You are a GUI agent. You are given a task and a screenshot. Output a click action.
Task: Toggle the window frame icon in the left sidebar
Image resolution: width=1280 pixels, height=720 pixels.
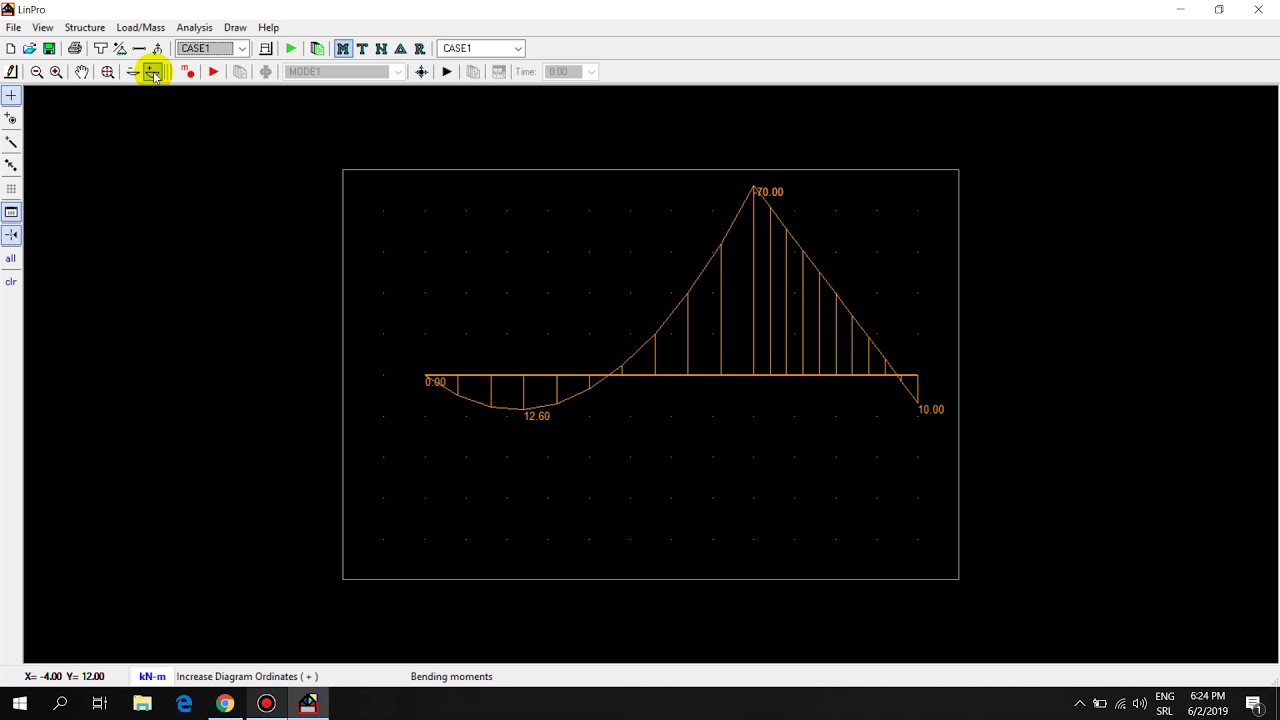(x=11, y=212)
